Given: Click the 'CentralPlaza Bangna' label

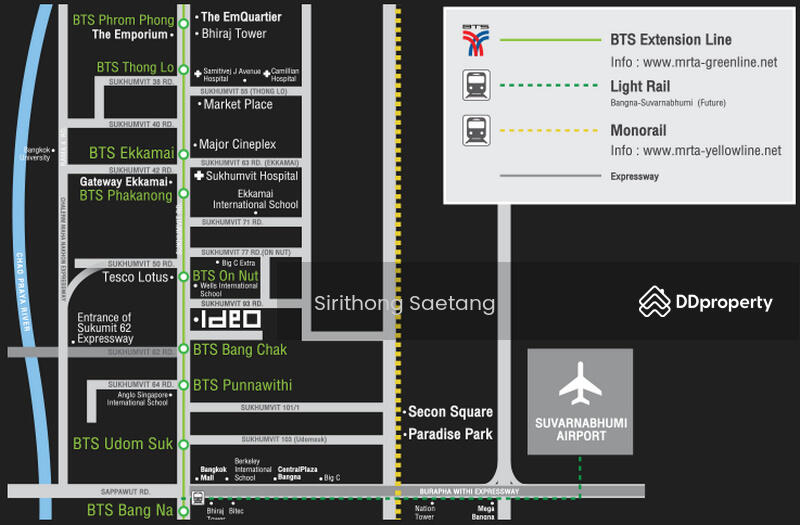Looking at the screenshot, I should [x=297, y=473].
